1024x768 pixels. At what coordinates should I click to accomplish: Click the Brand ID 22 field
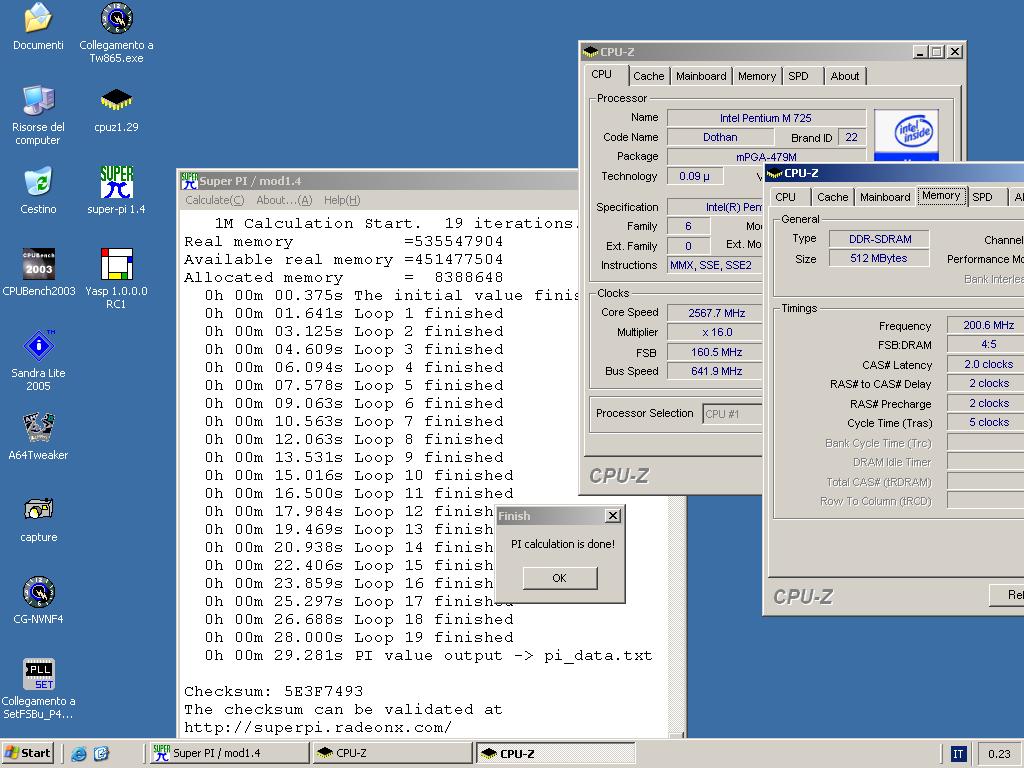click(x=852, y=137)
